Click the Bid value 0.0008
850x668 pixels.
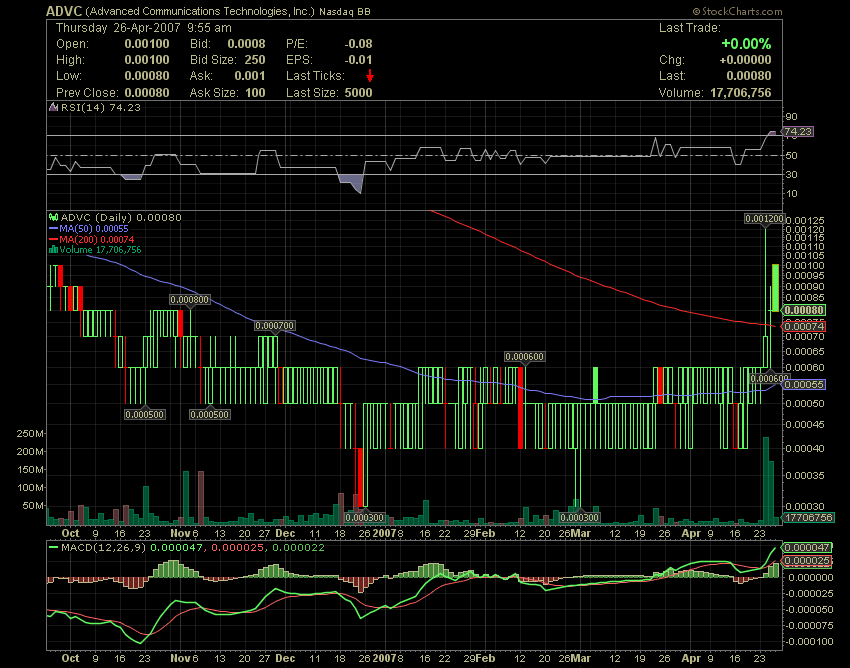point(246,44)
